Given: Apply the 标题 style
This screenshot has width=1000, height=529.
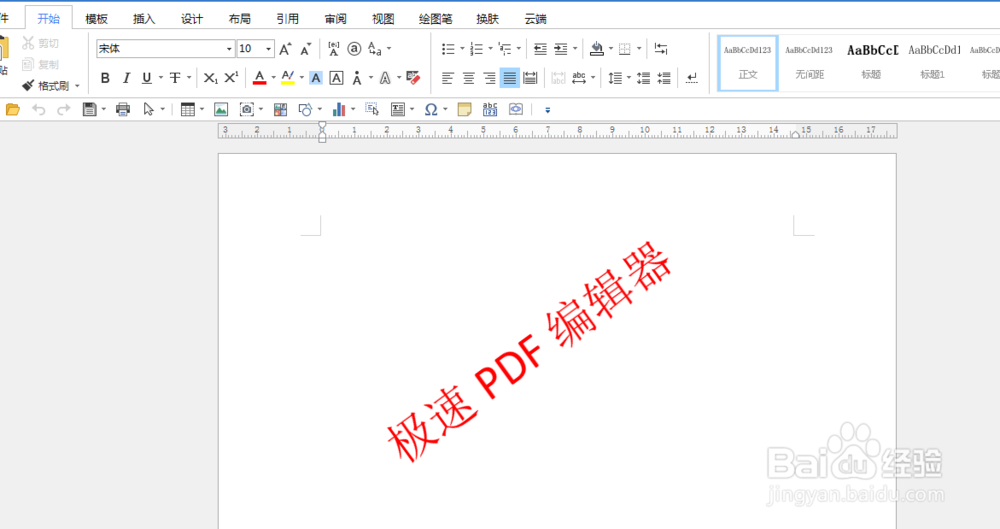Looking at the screenshot, I should (x=871, y=63).
